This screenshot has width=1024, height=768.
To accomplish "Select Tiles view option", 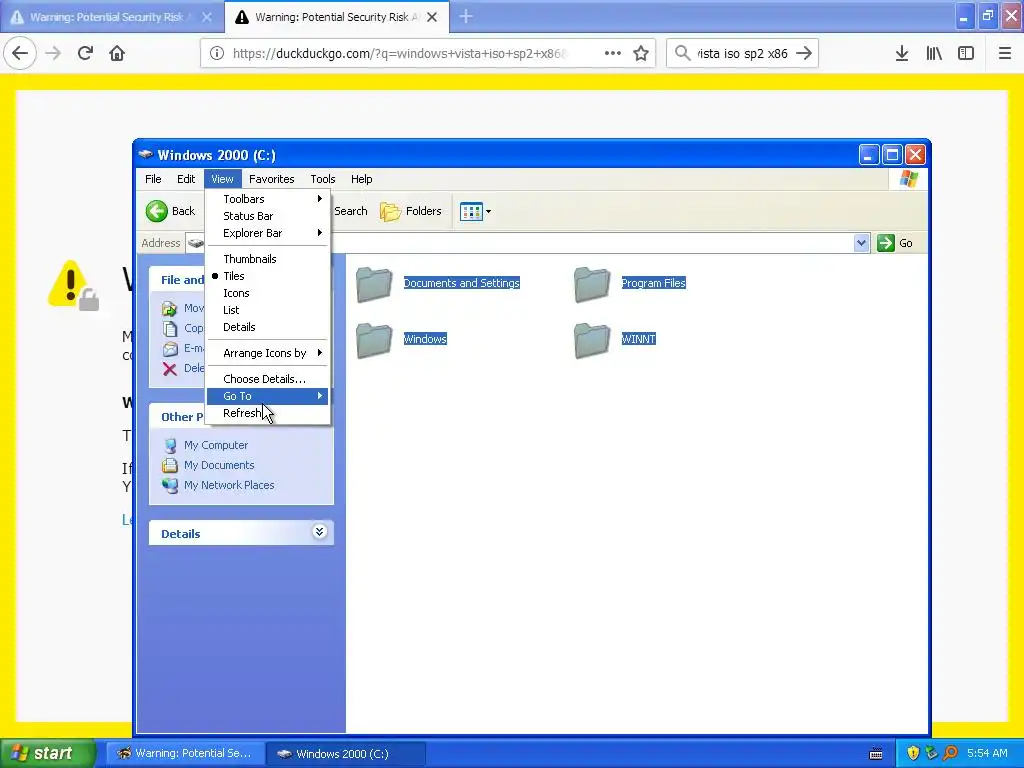I will click(268, 276).
